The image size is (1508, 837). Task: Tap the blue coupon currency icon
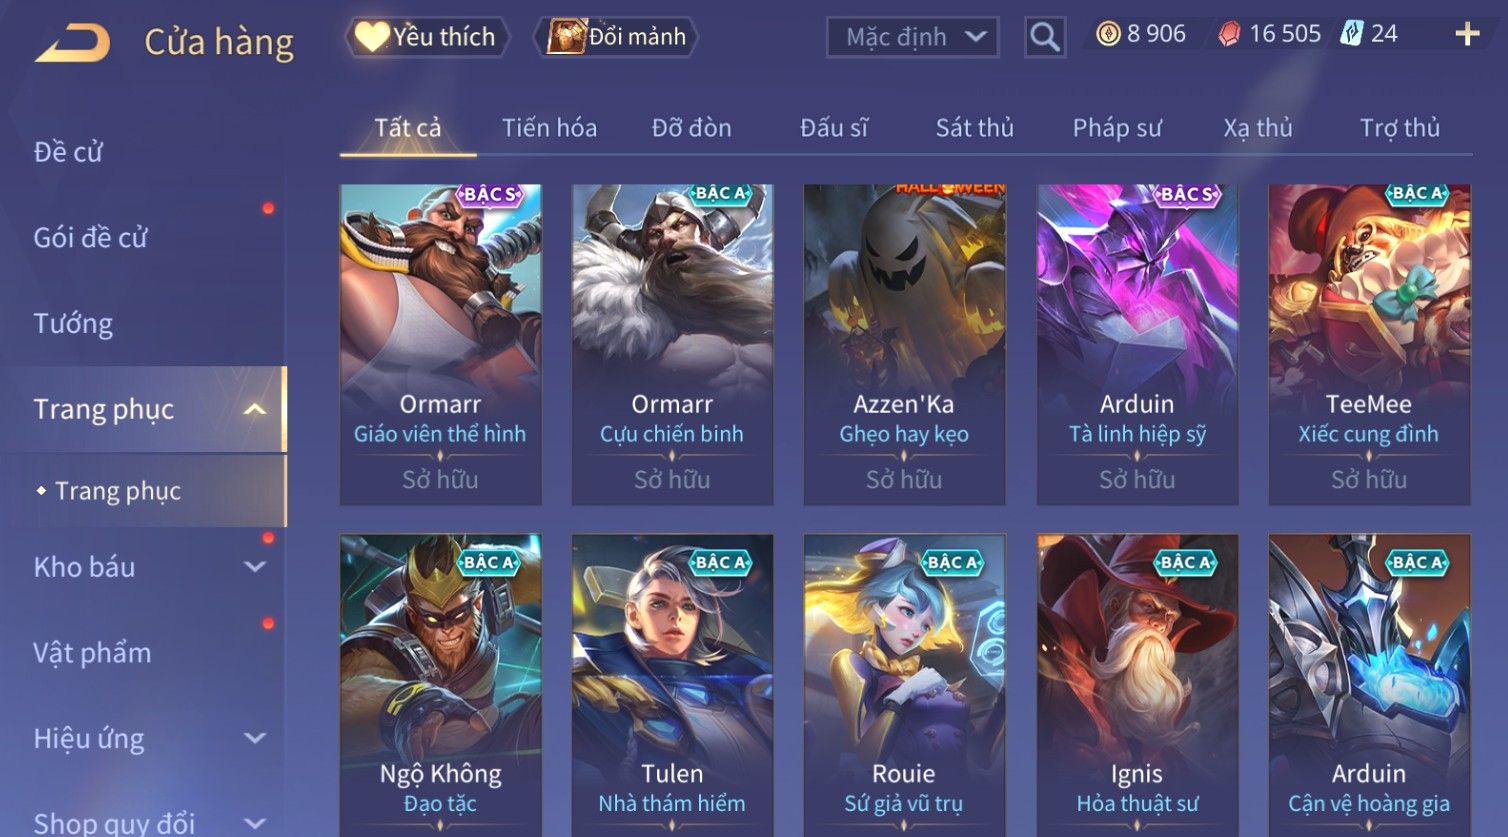(1351, 33)
